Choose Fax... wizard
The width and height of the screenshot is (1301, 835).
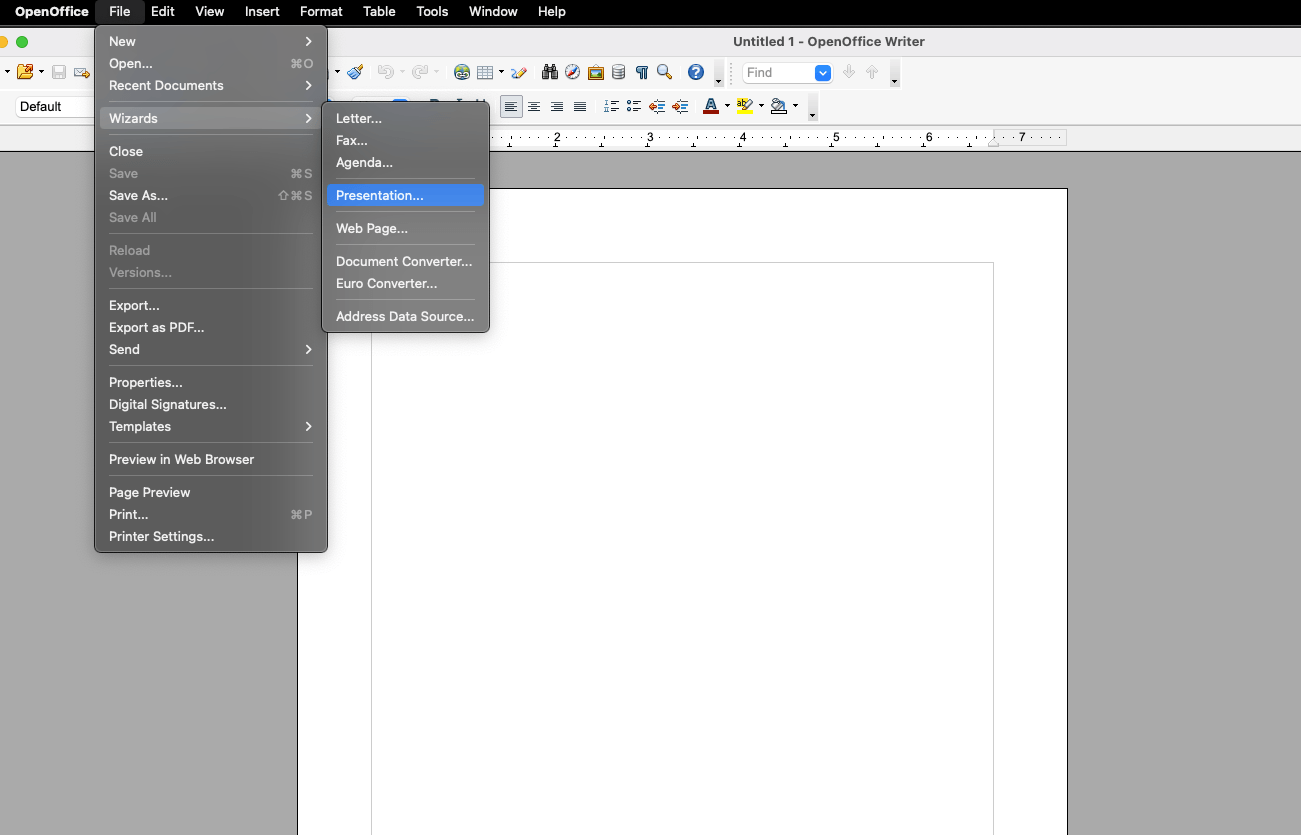[405, 140]
